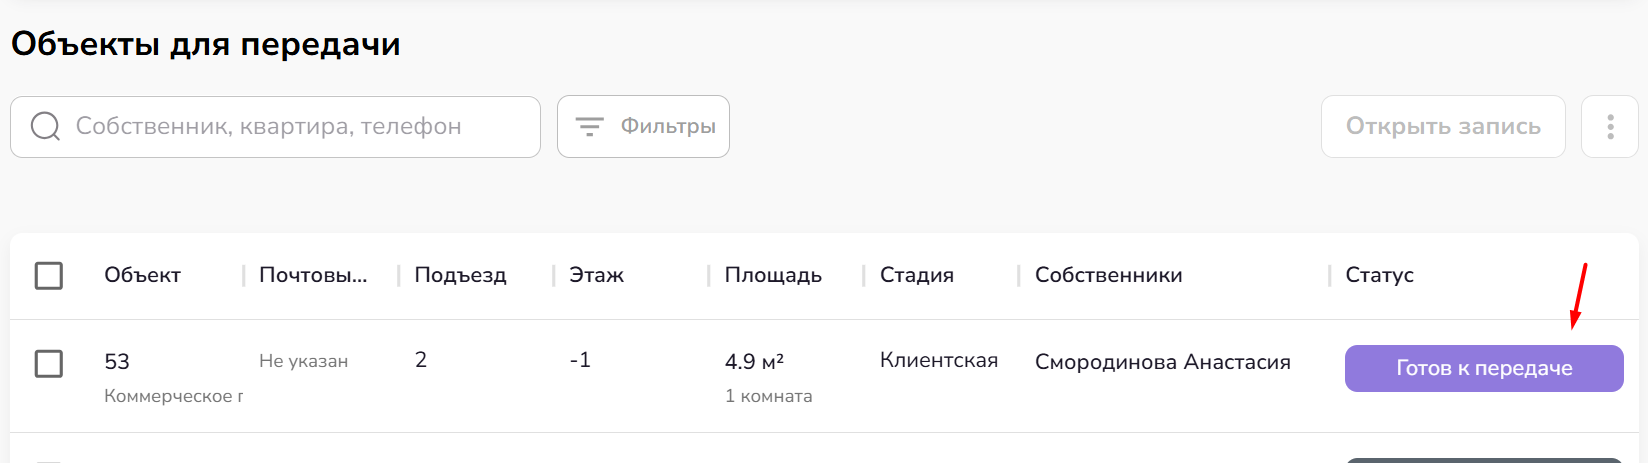Open owner Смородинова Анастасия
Image resolution: width=1648 pixels, height=463 pixels.
click(1162, 362)
